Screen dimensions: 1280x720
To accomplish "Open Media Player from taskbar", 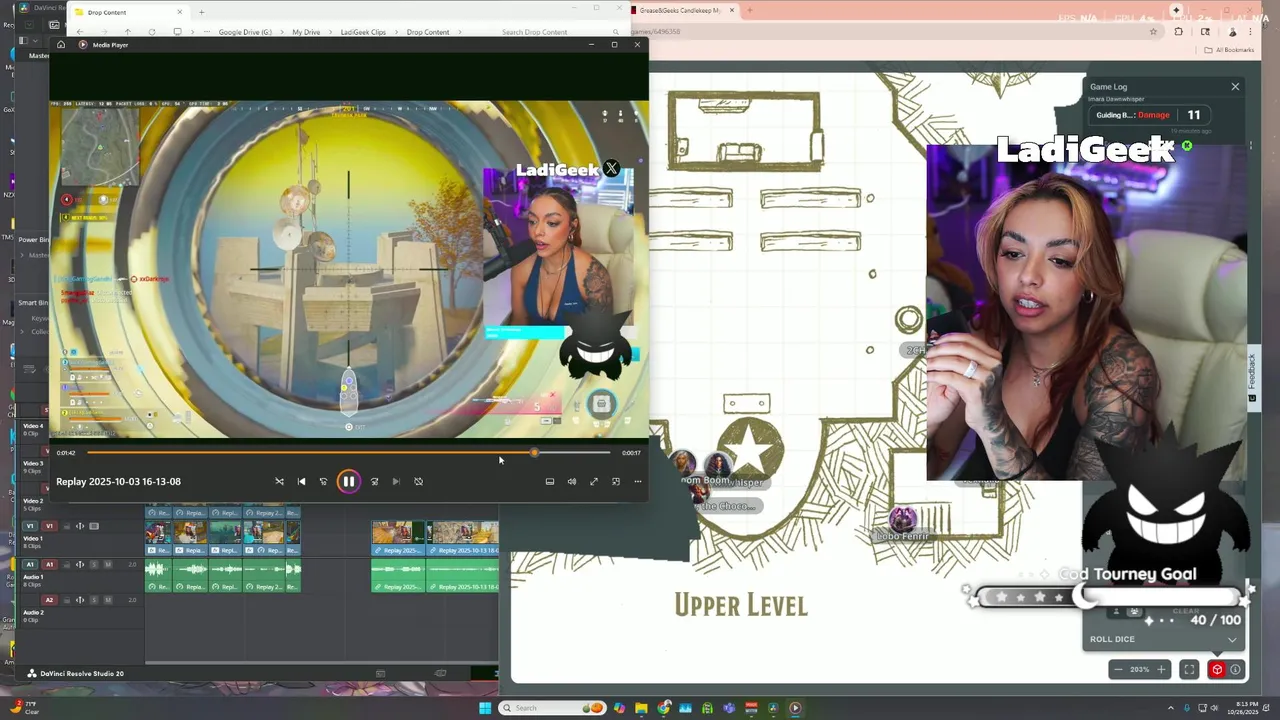I will pos(795,708).
